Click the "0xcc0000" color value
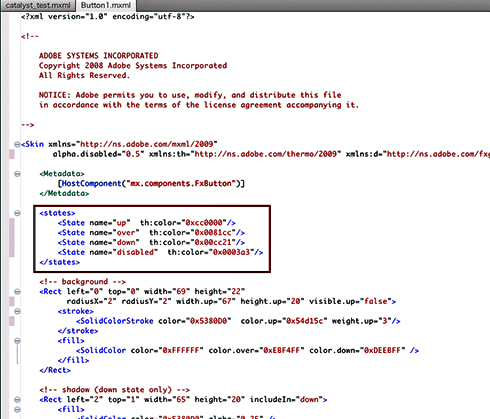This screenshot has width=490, height=419. [204, 223]
